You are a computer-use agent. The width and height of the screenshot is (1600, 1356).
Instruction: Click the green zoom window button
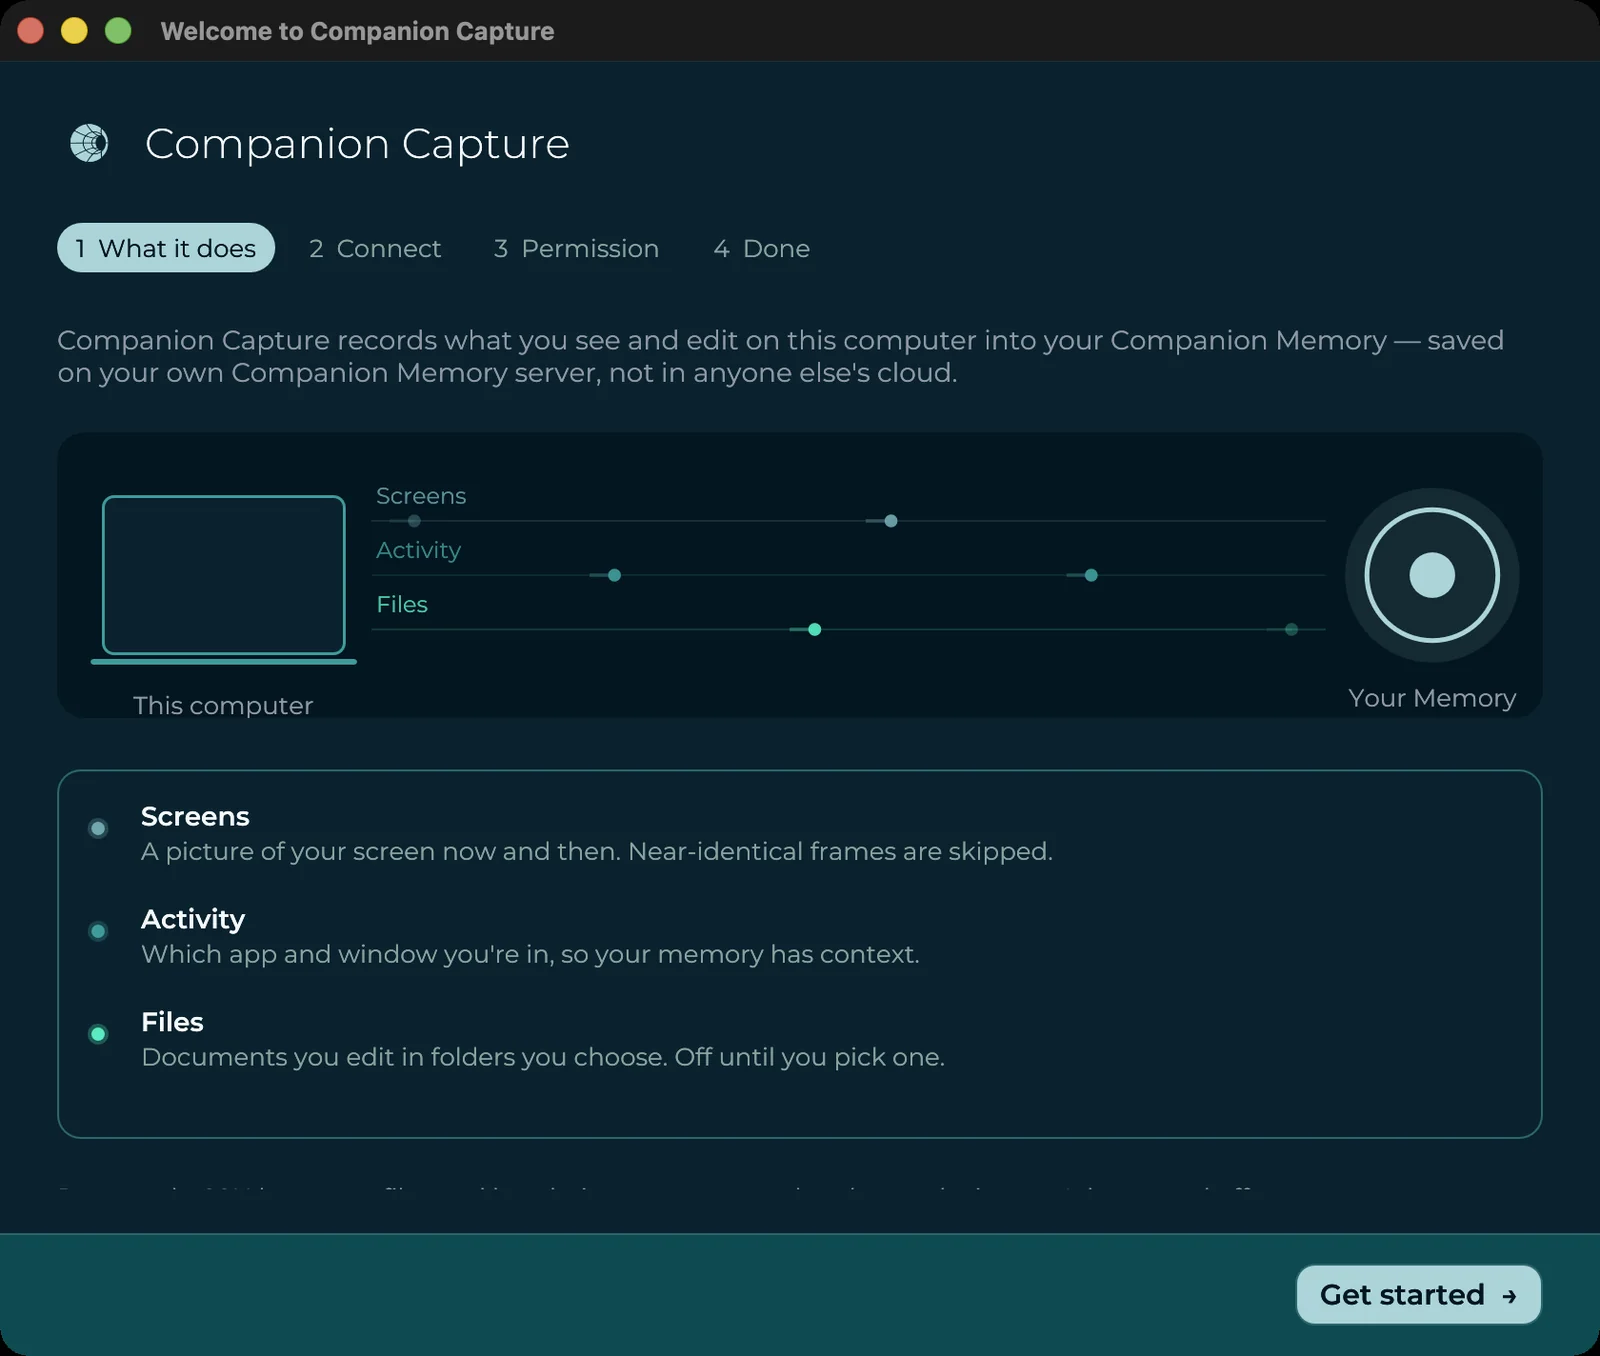pos(118,30)
